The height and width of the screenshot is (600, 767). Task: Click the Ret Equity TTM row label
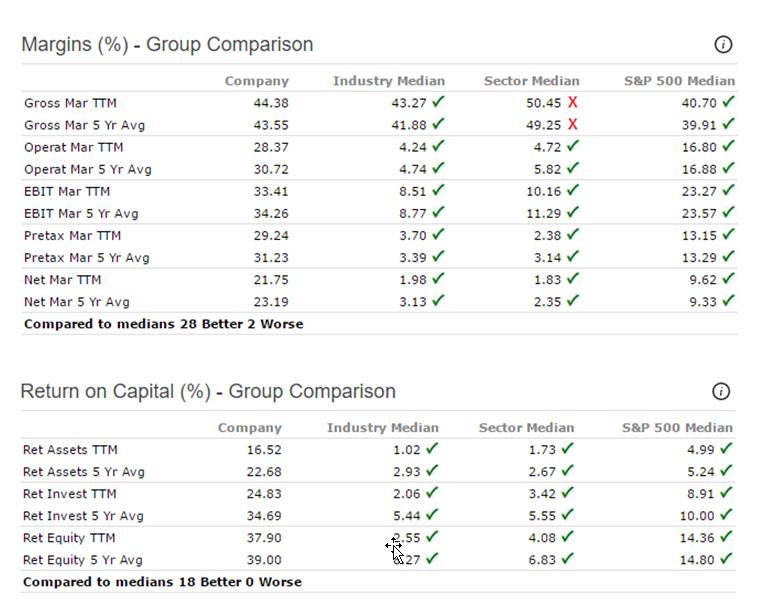[x=69, y=538]
